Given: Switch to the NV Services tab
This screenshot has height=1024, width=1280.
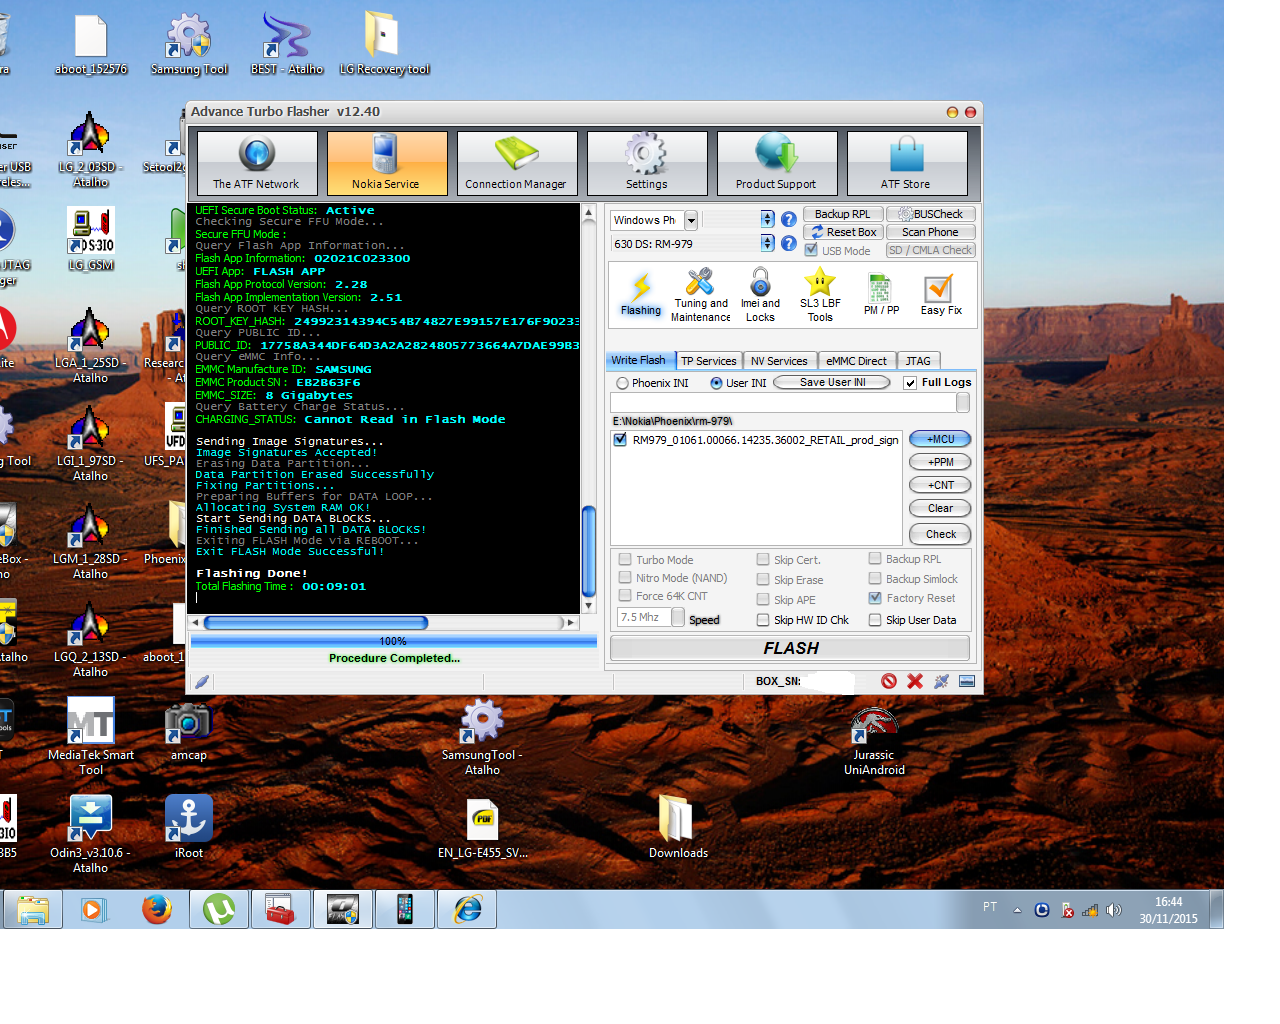Looking at the screenshot, I should [x=779, y=361].
